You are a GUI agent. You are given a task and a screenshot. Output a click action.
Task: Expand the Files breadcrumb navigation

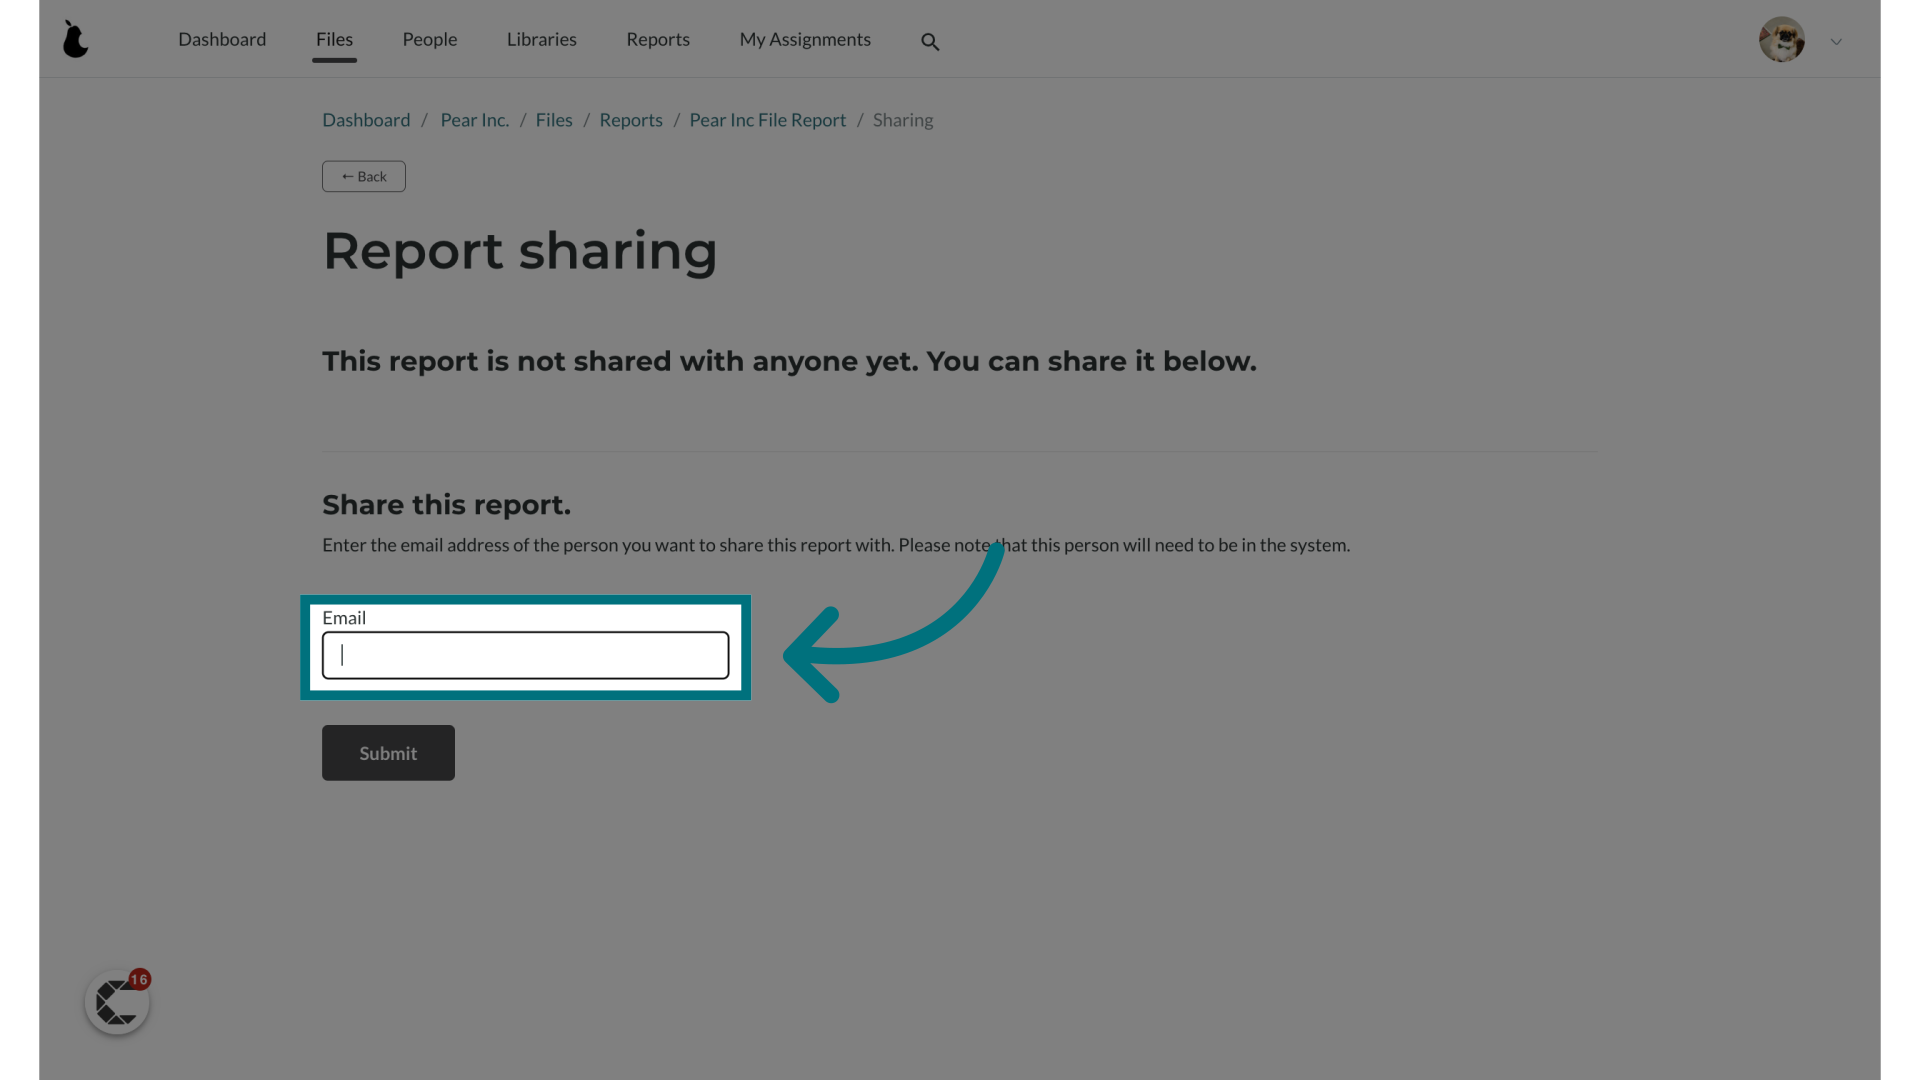[554, 120]
